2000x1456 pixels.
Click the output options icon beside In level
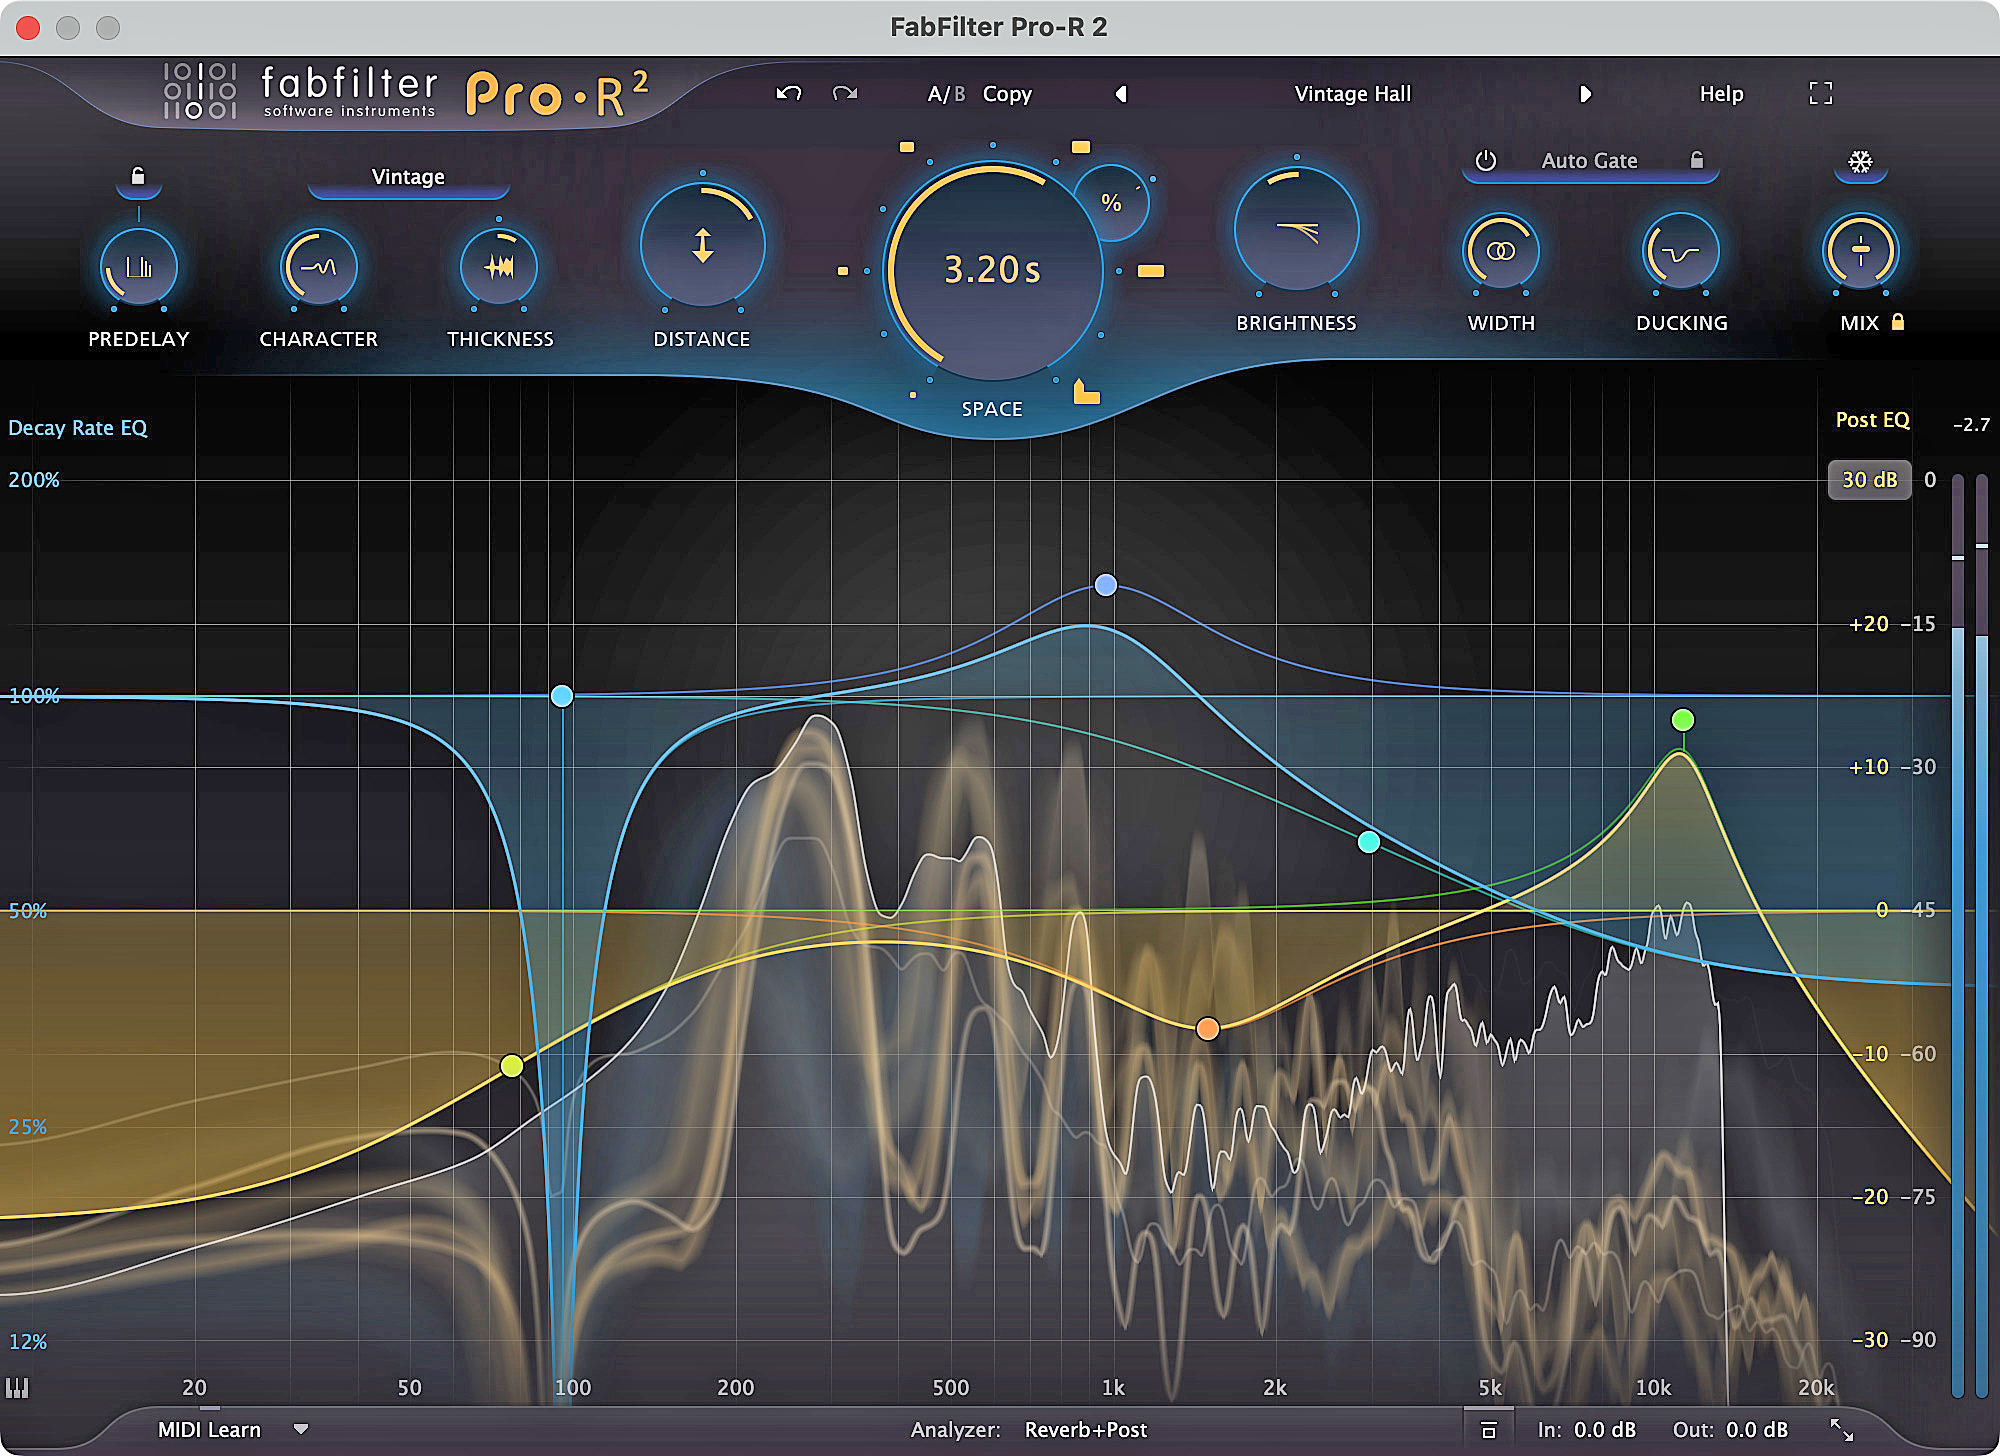pos(1488,1429)
